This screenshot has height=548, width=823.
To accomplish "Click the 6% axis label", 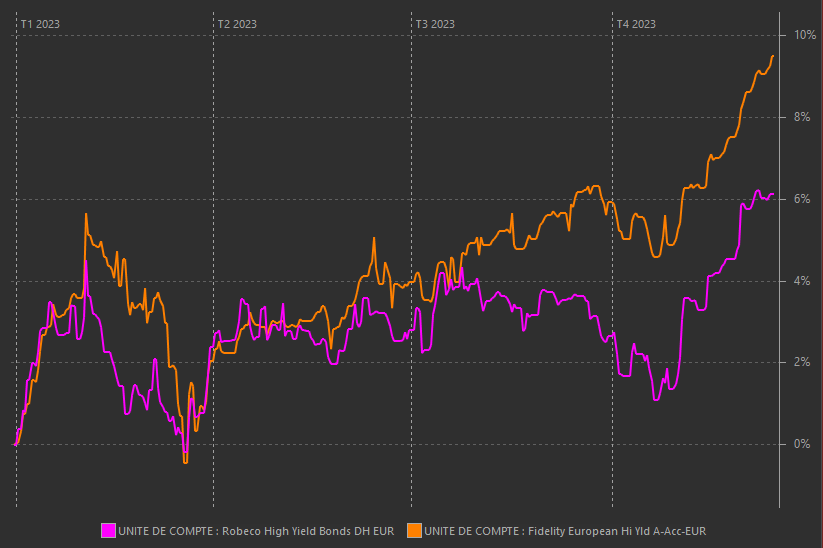I will point(802,199).
